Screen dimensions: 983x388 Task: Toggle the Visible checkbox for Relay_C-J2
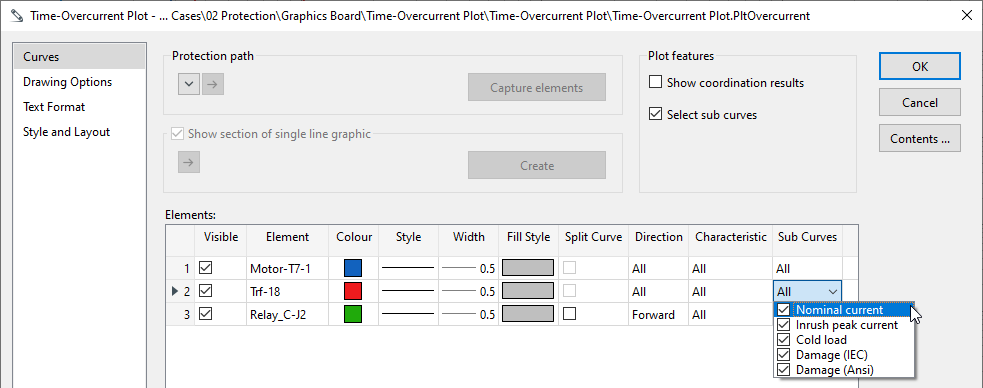tap(206, 315)
